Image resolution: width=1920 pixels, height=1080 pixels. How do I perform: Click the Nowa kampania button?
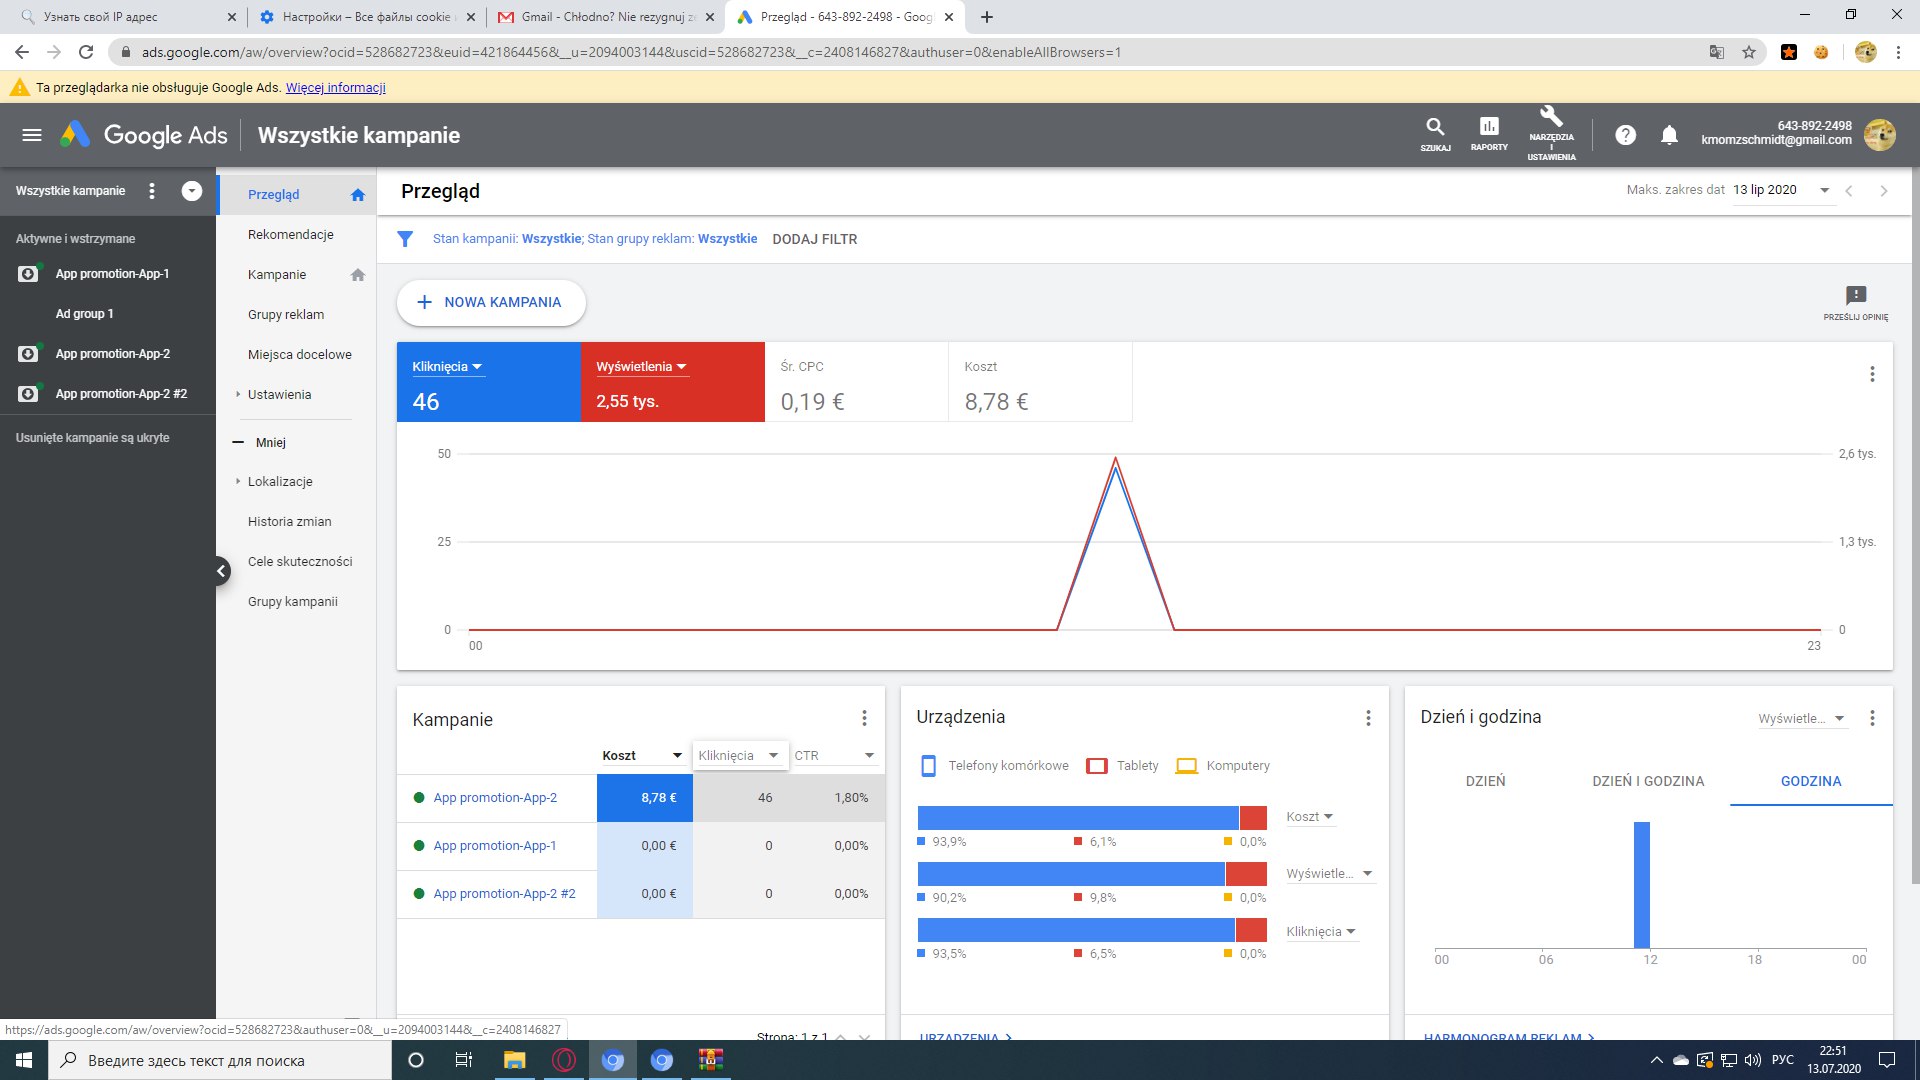491,303
